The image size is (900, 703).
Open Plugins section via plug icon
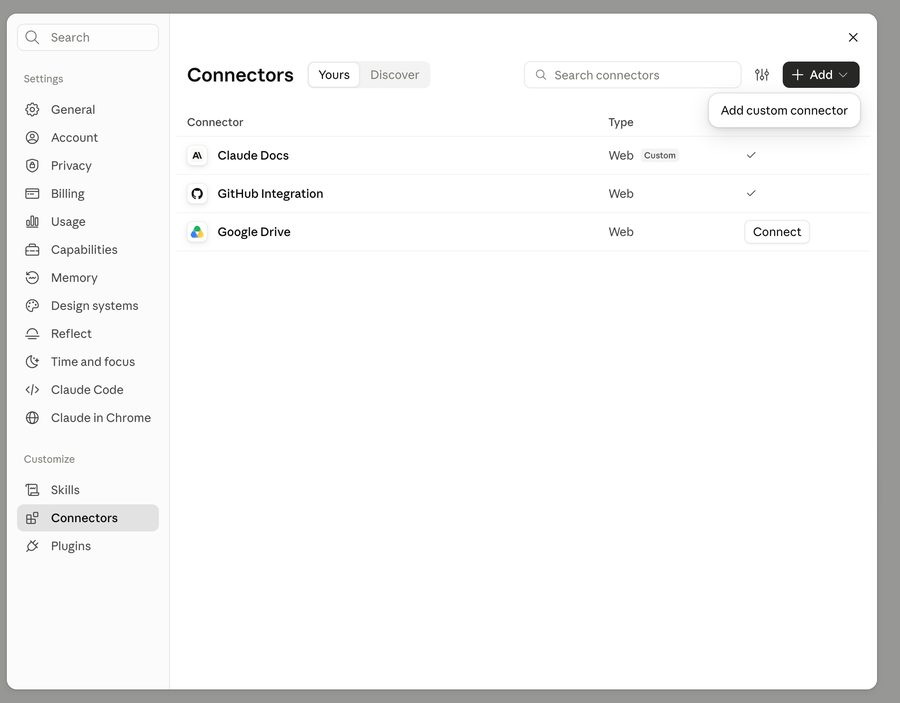tap(32, 546)
